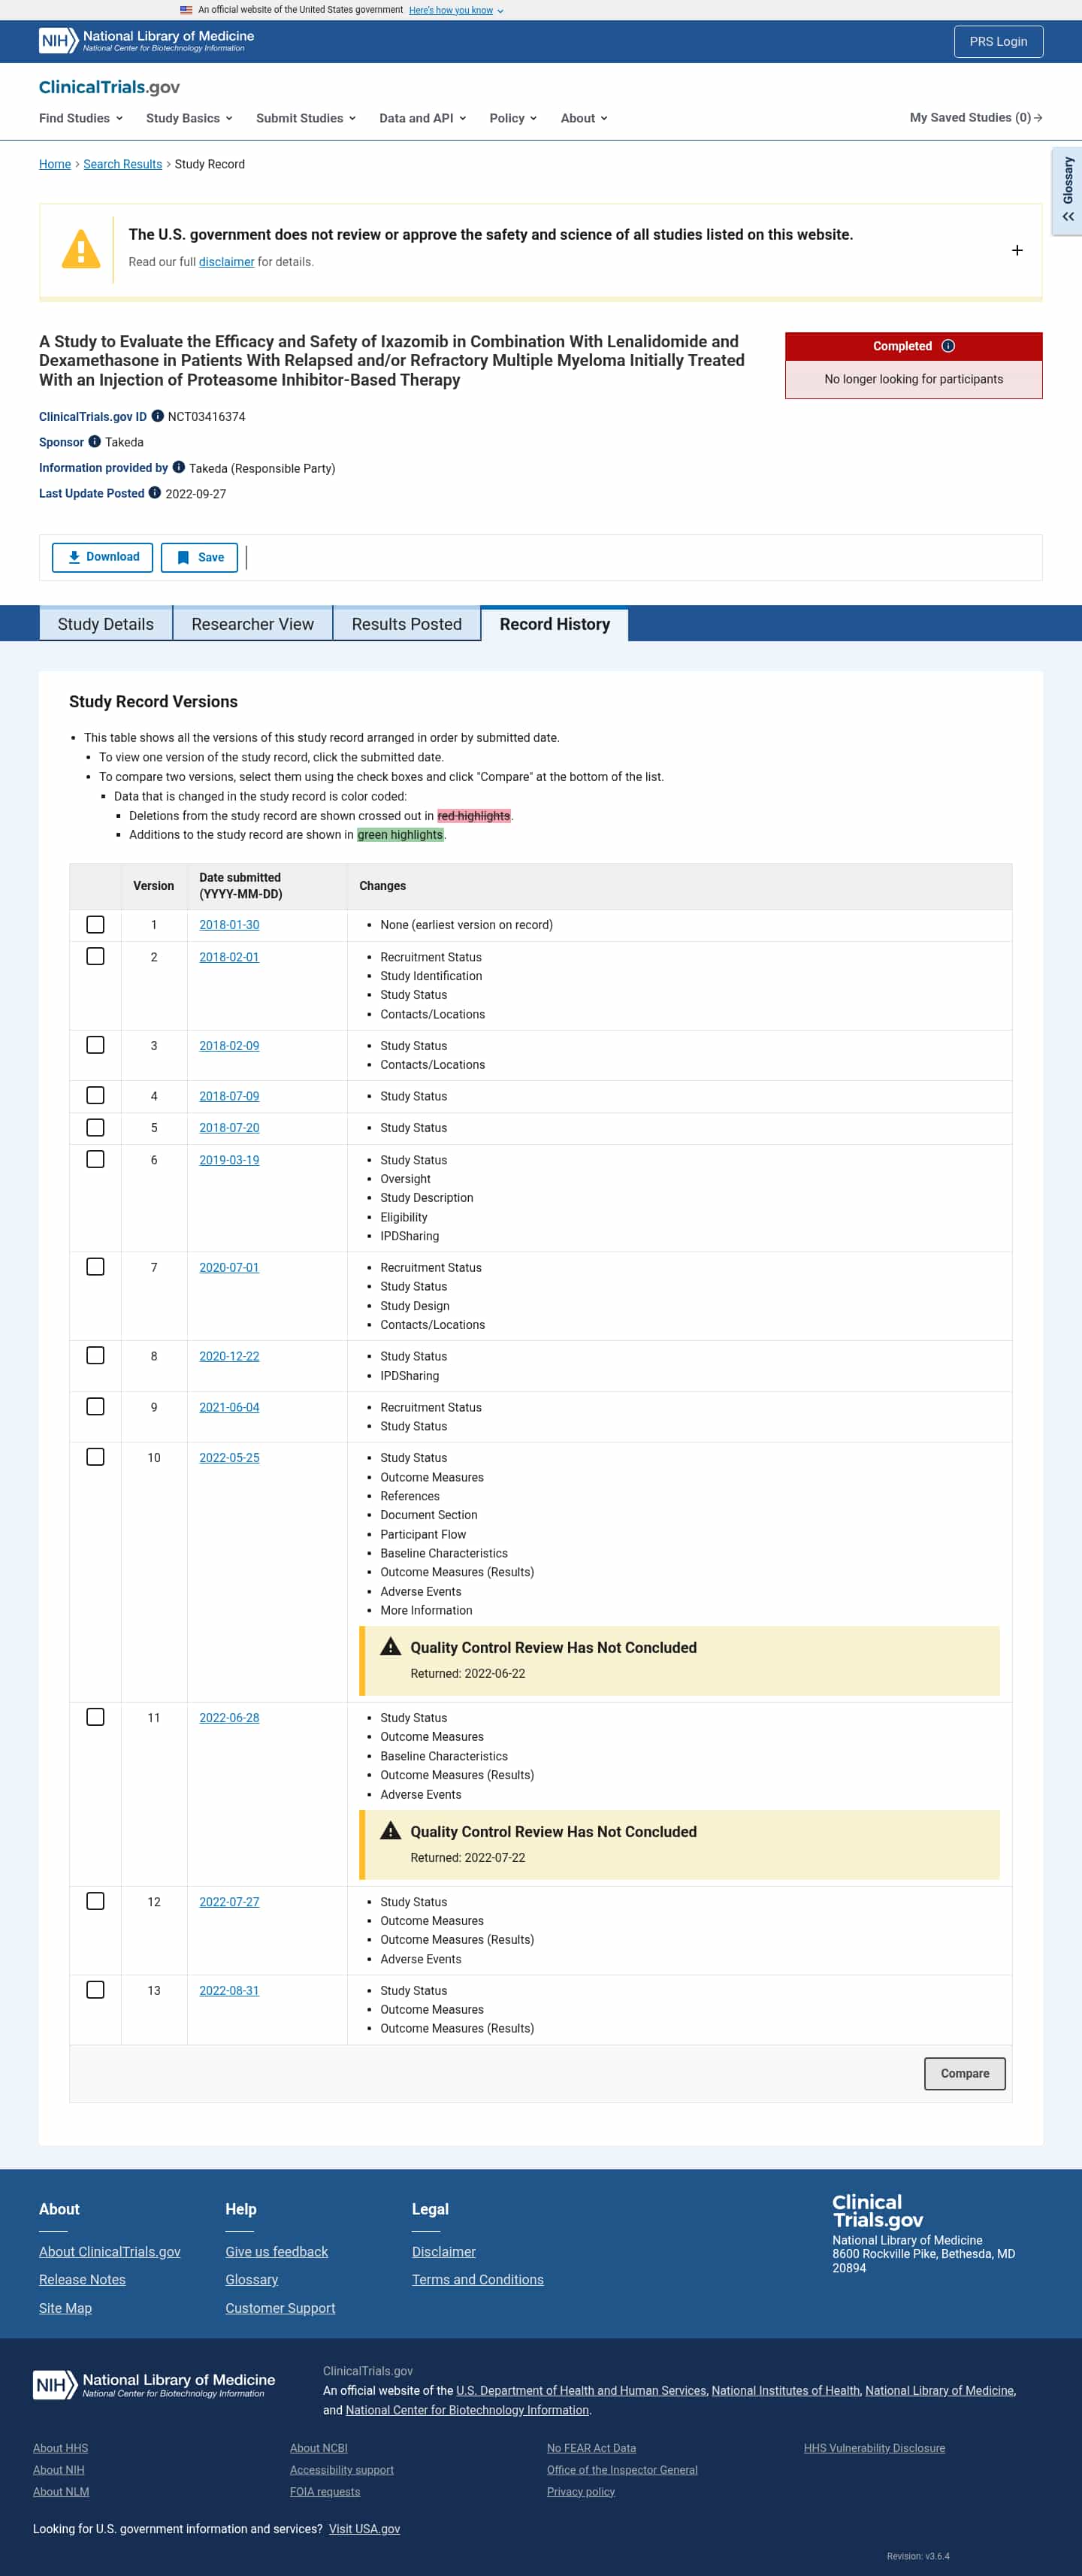Click Give us feedback link
This screenshot has width=1082, height=2576.
pyautogui.click(x=277, y=2251)
